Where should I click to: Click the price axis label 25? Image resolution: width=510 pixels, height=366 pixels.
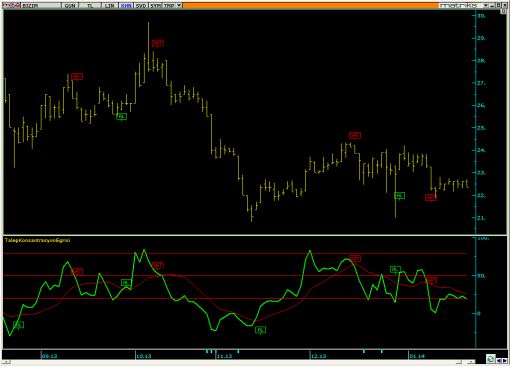point(481,128)
